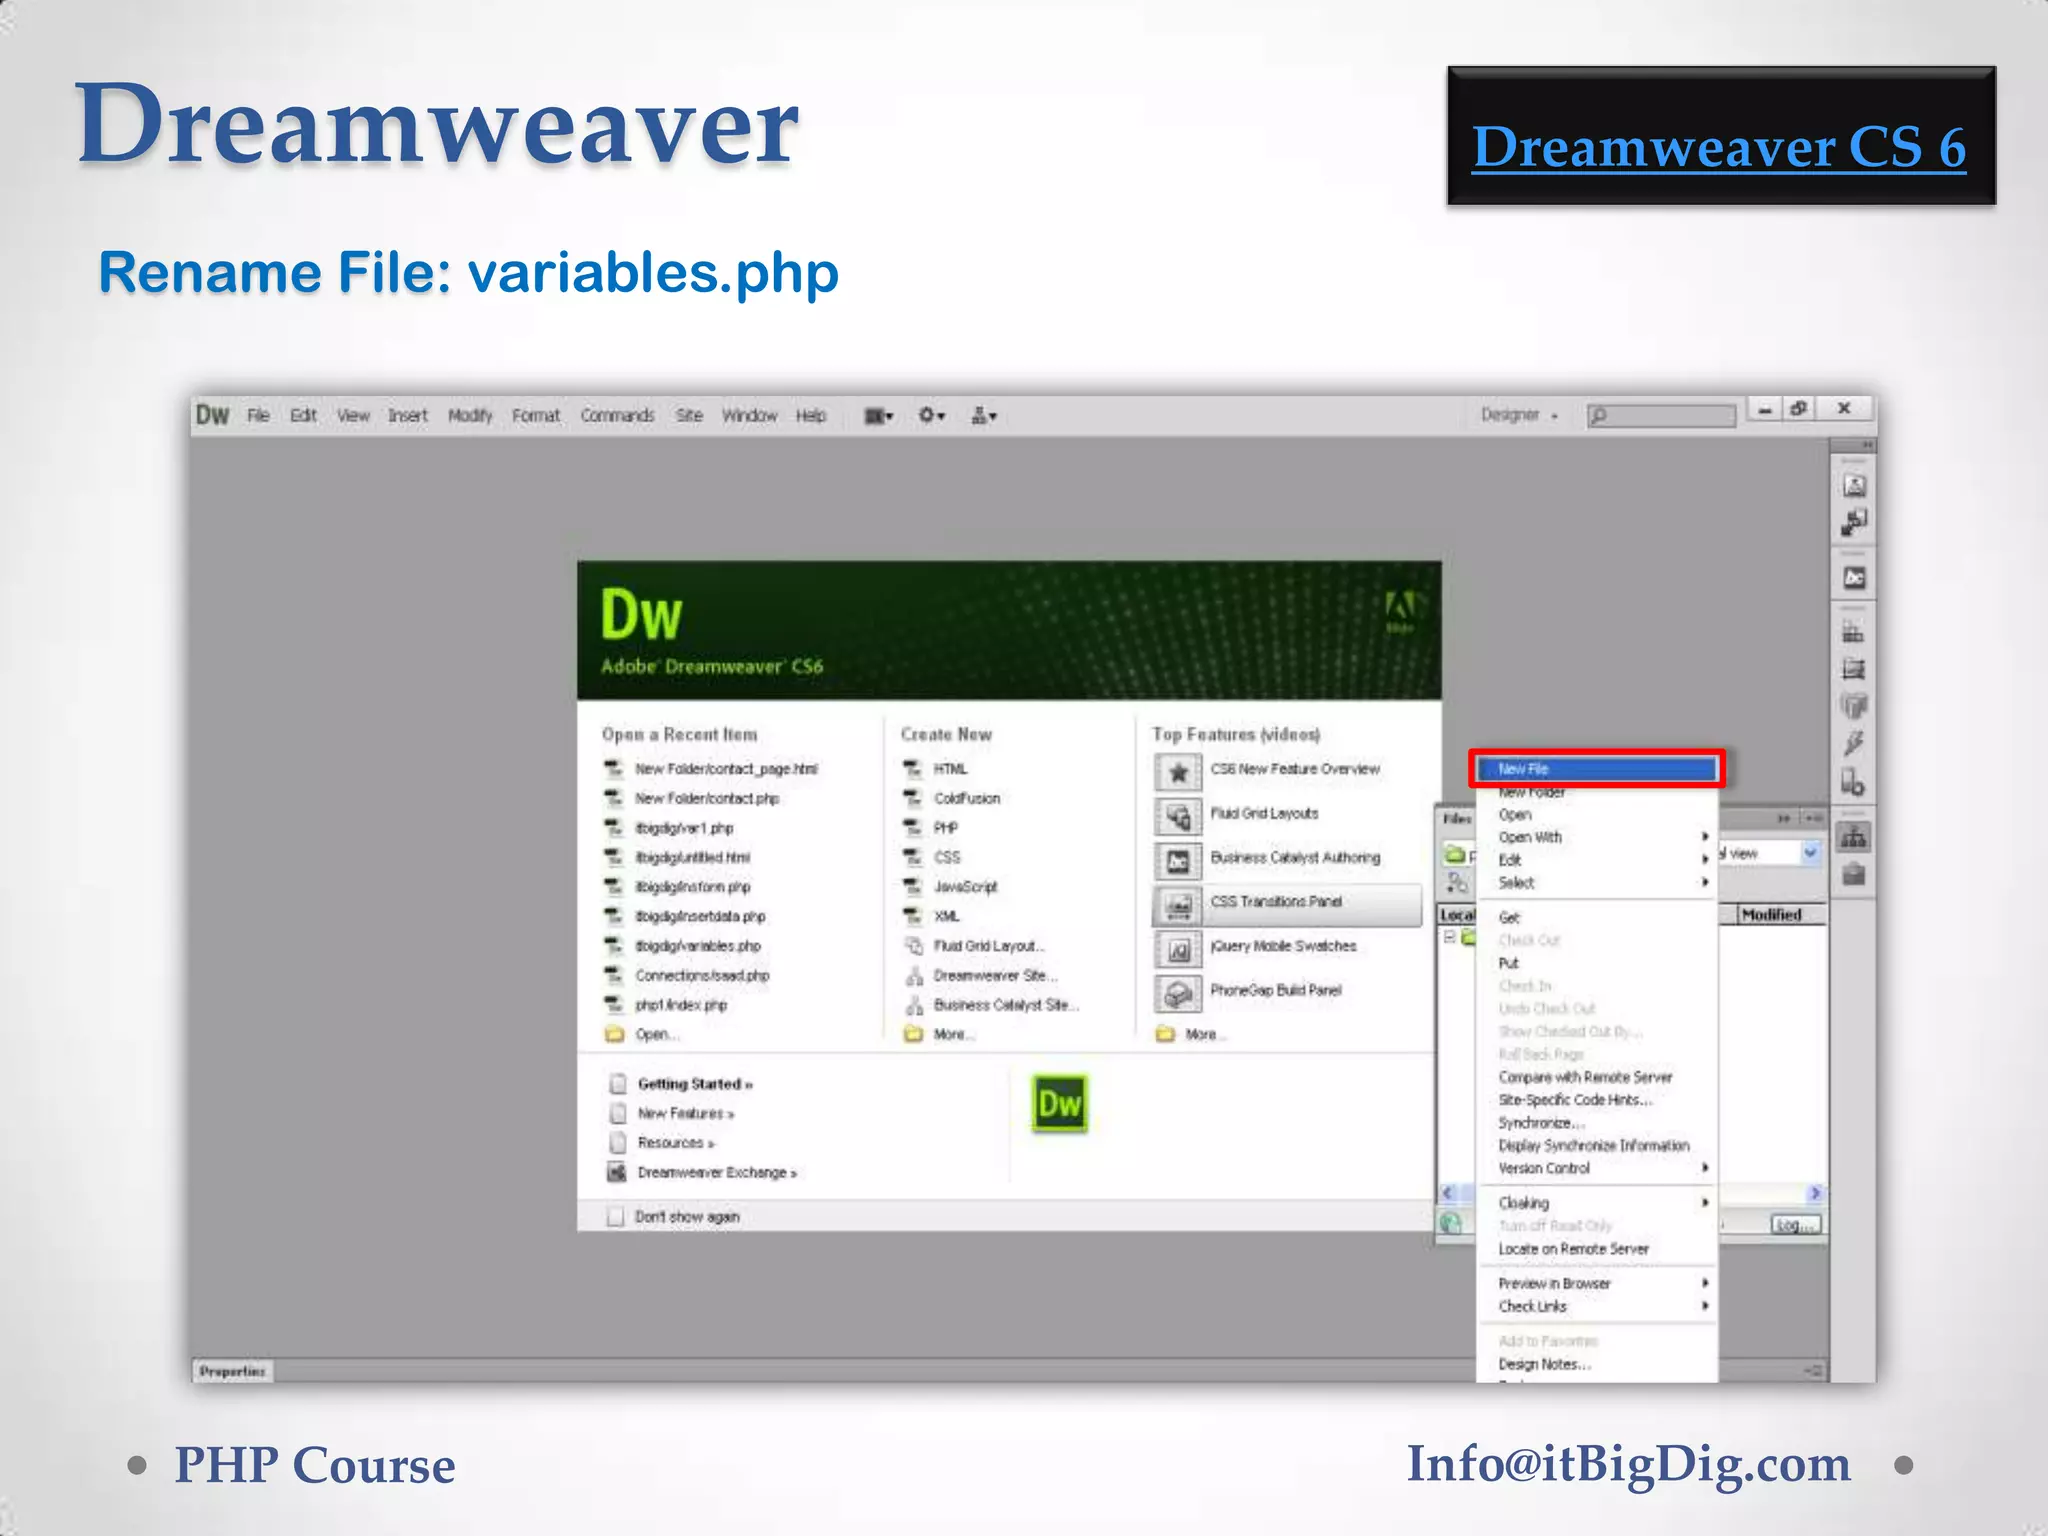Click the Dreamweaver CS 6 hyperlink

[x=1719, y=148]
